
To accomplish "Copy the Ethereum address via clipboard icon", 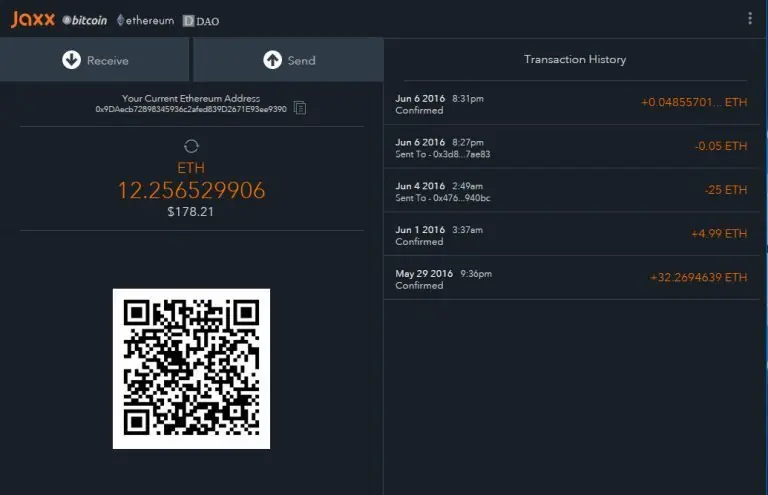I will tap(300, 108).
